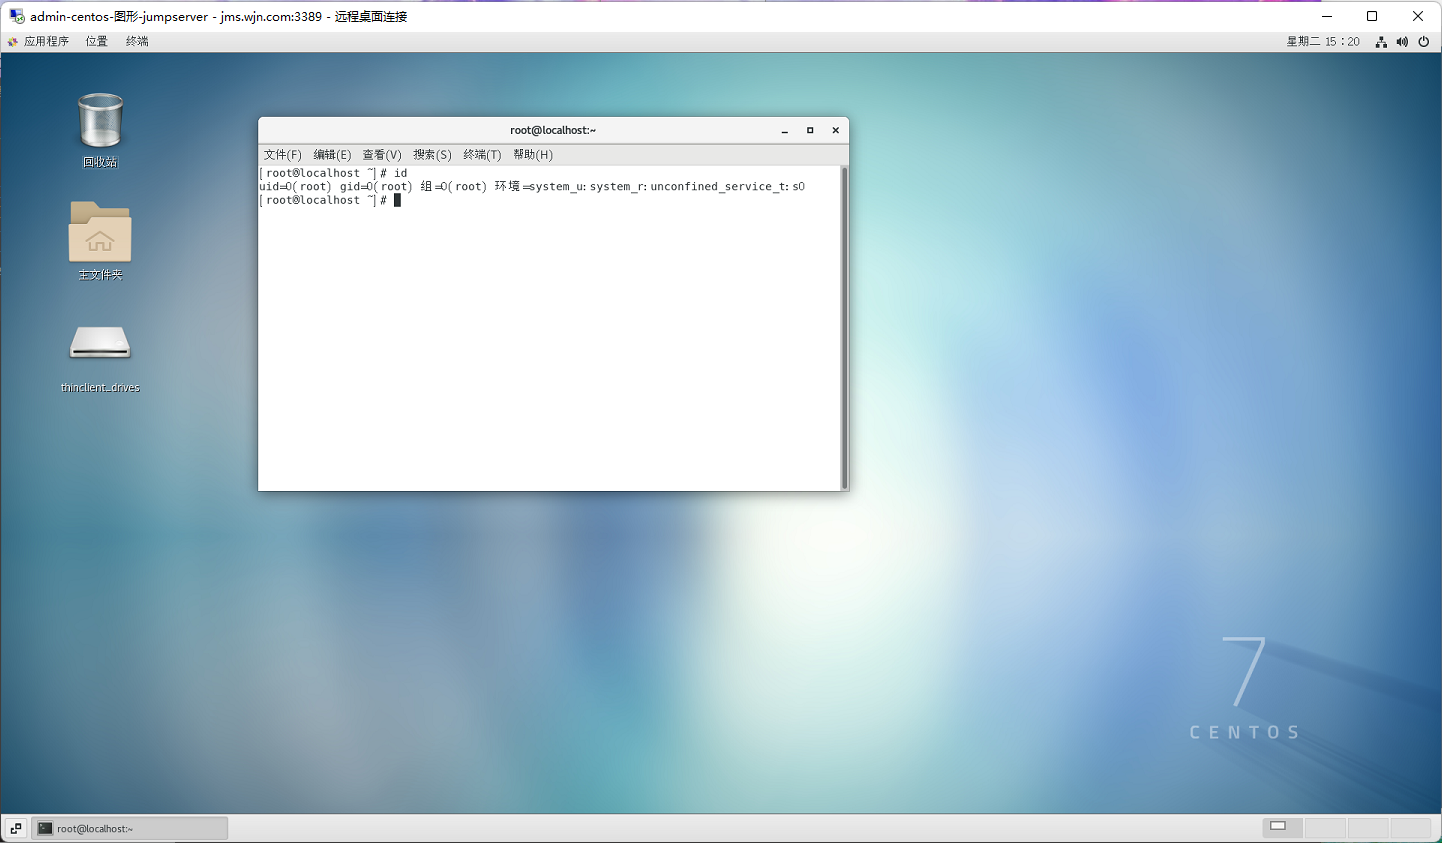Viewport: 1442px width, 843px height.
Task: Click the Remote Desktop connection icon in title bar
Action: [x=16, y=16]
